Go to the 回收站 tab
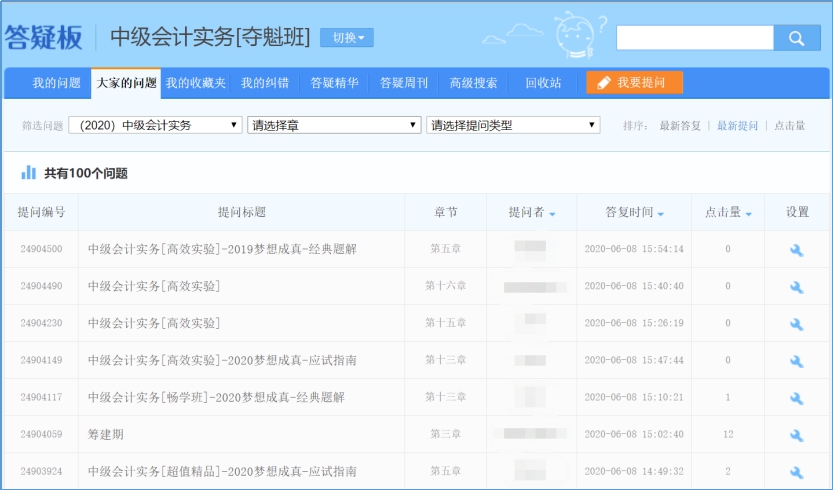The width and height of the screenshot is (833, 490). (x=543, y=83)
